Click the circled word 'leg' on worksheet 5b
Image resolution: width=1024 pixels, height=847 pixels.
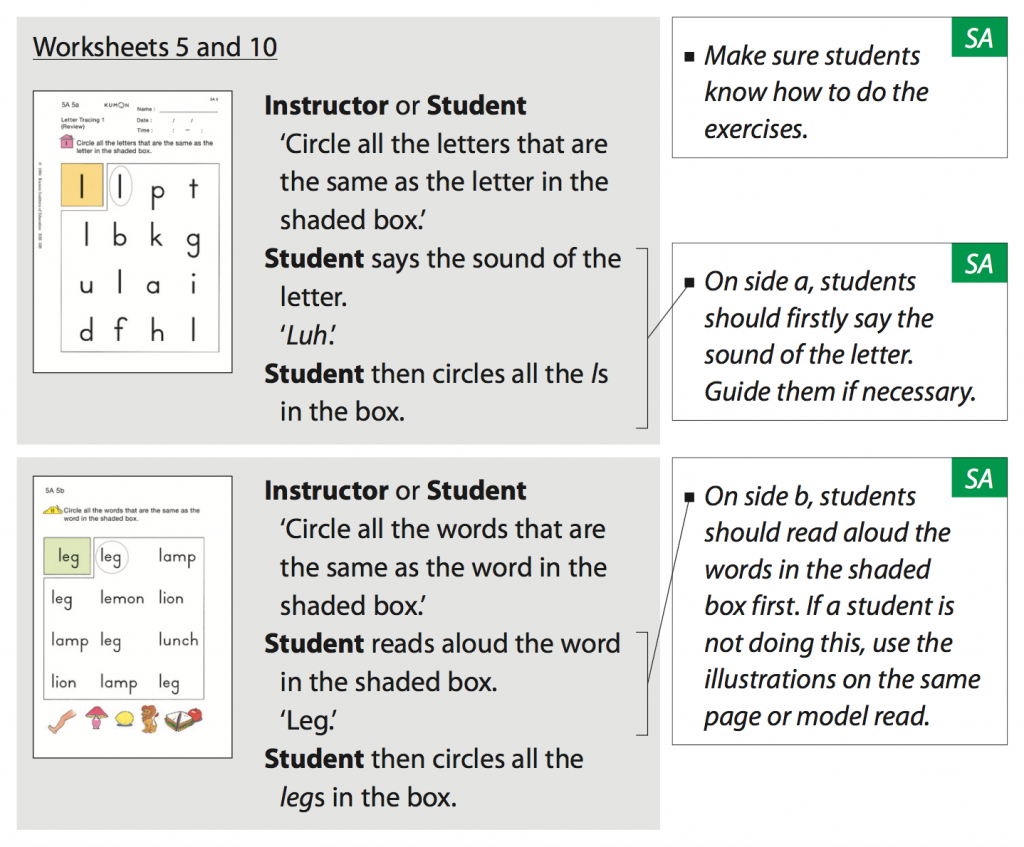pyautogui.click(x=111, y=556)
